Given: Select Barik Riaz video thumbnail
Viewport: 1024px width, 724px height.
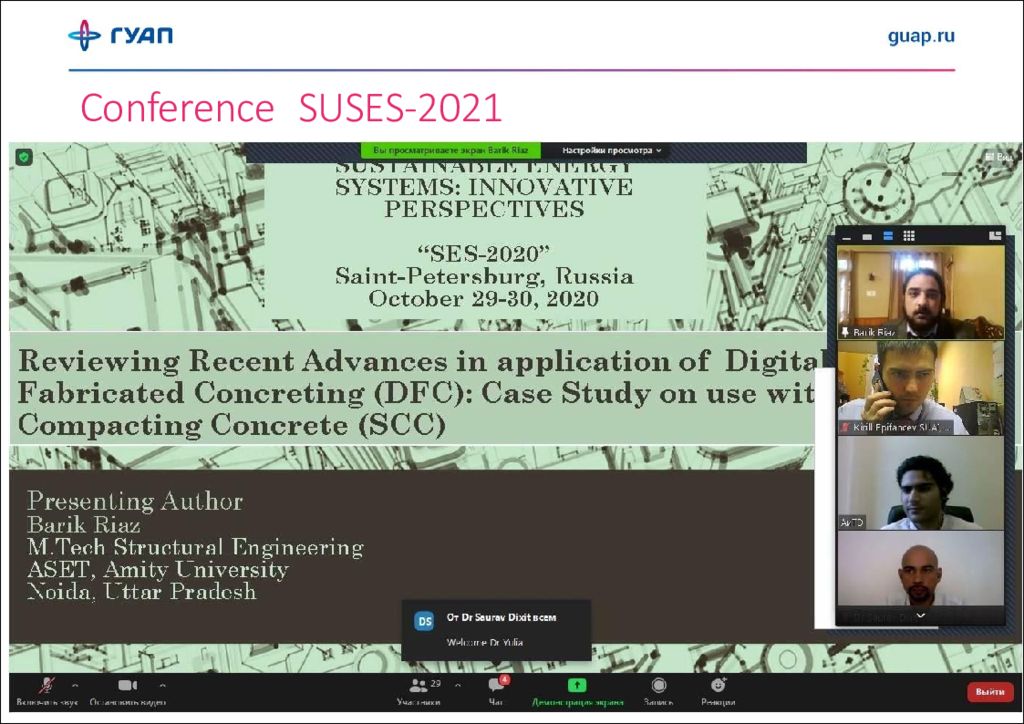Looking at the screenshot, I should point(921,292).
